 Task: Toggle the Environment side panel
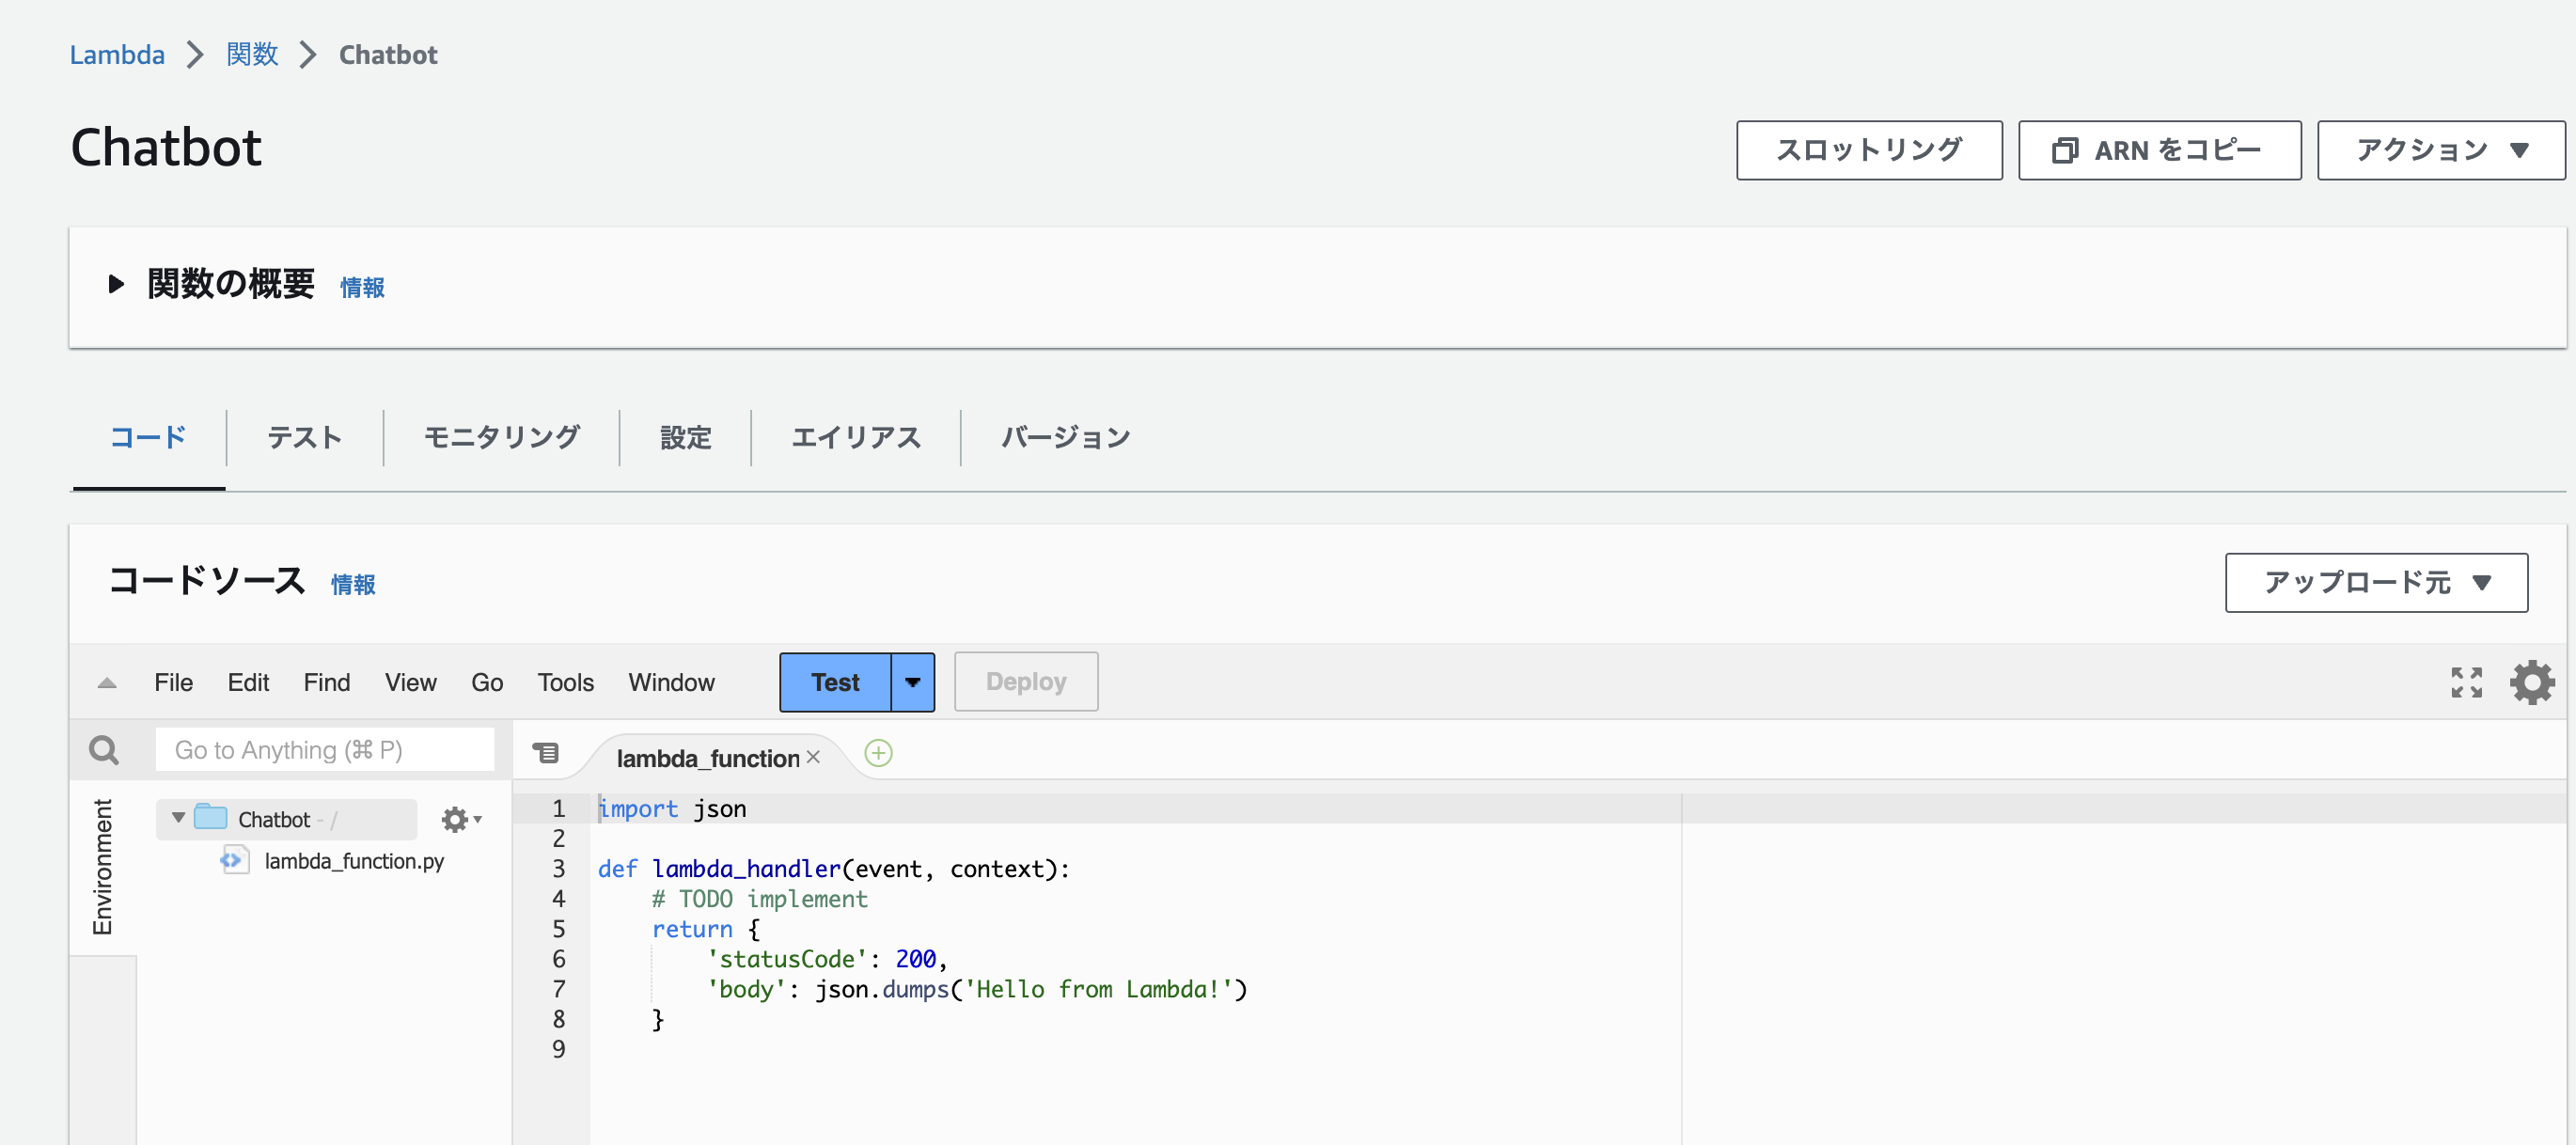pyautogui.click(x=102, y=866)
